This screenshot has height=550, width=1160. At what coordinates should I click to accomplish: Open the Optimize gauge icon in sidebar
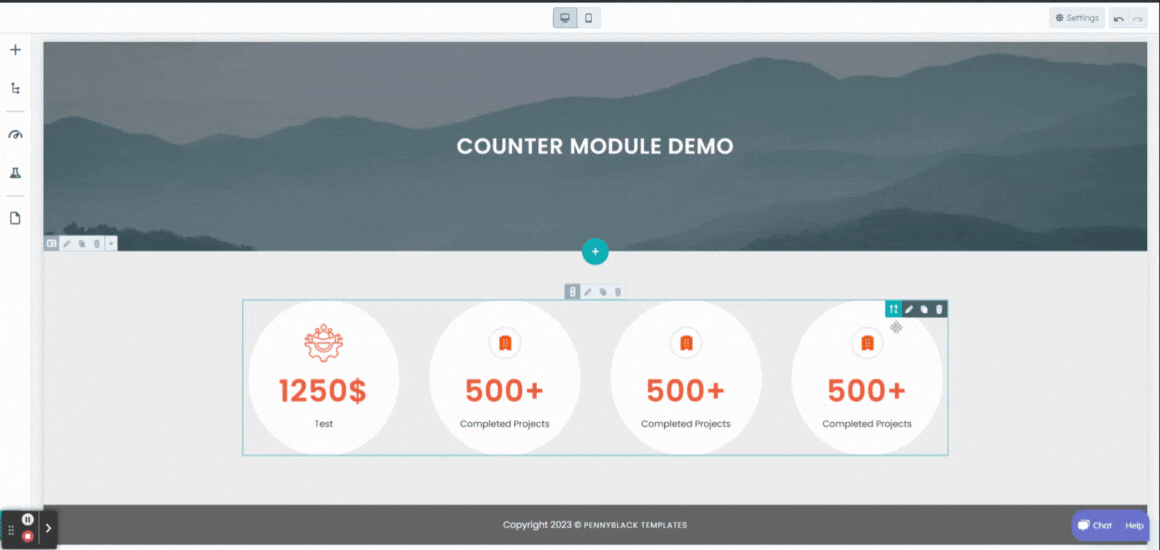(x=16, y=135)
